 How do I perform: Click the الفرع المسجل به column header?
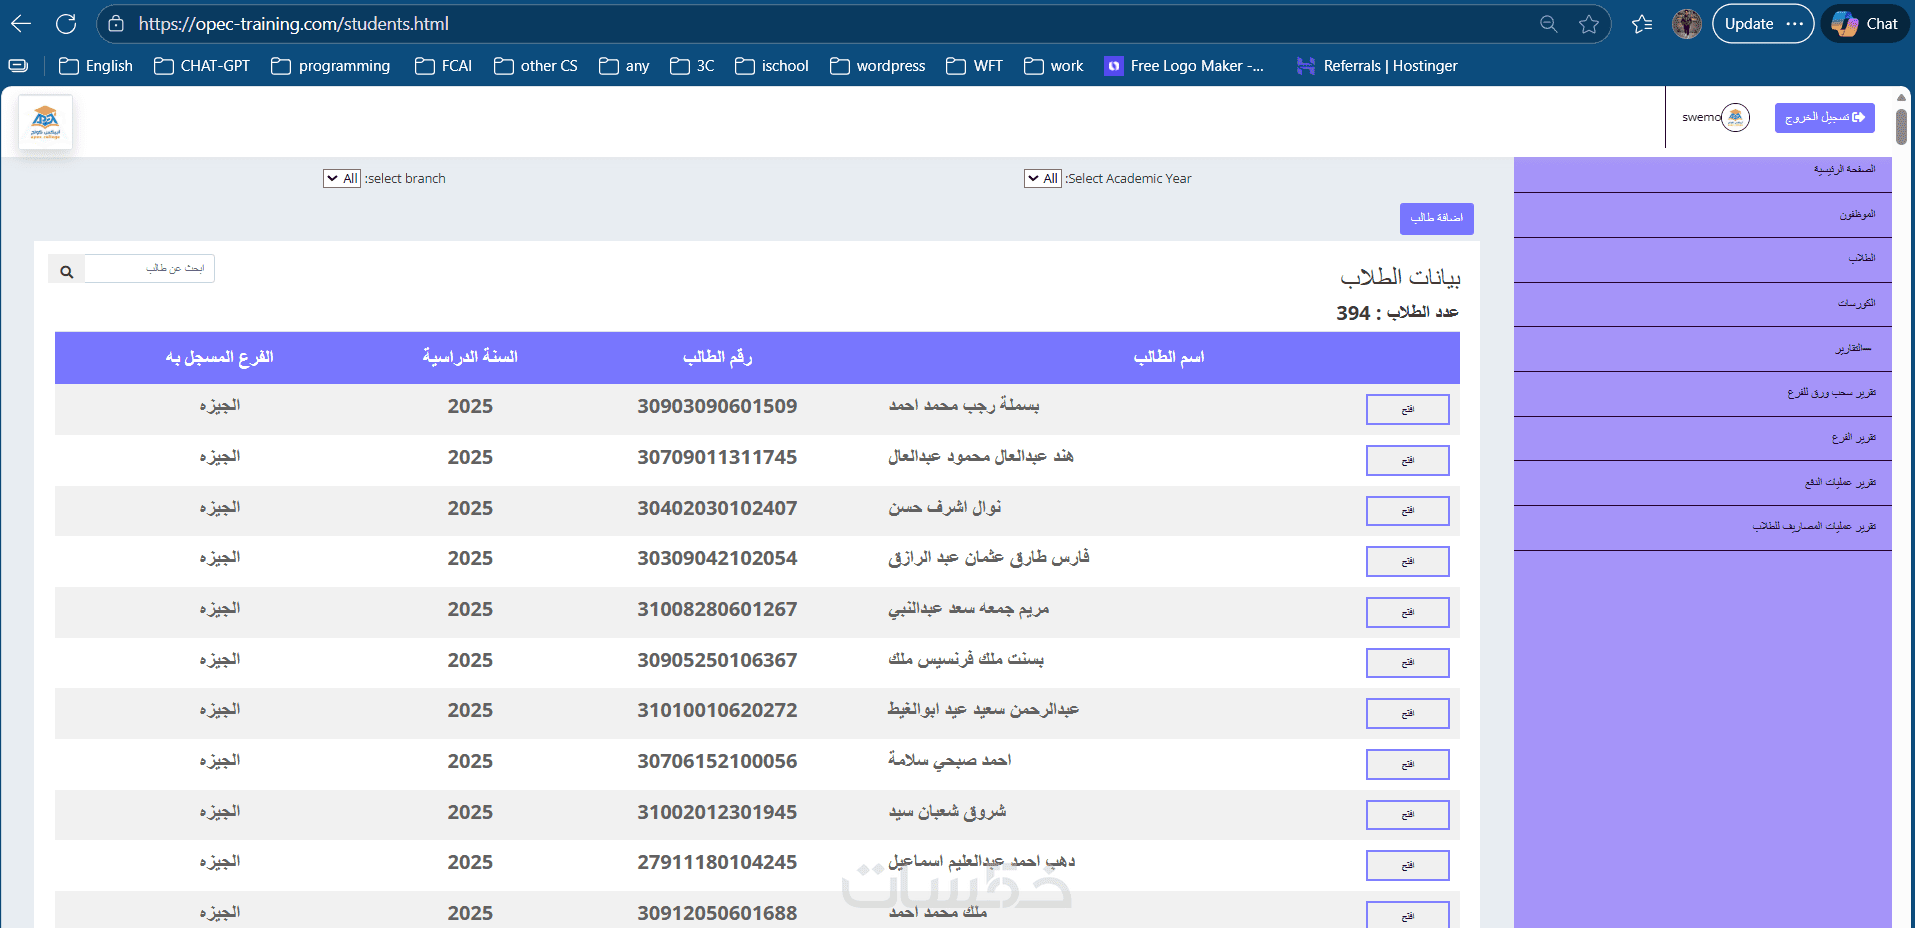pos(219,357)
